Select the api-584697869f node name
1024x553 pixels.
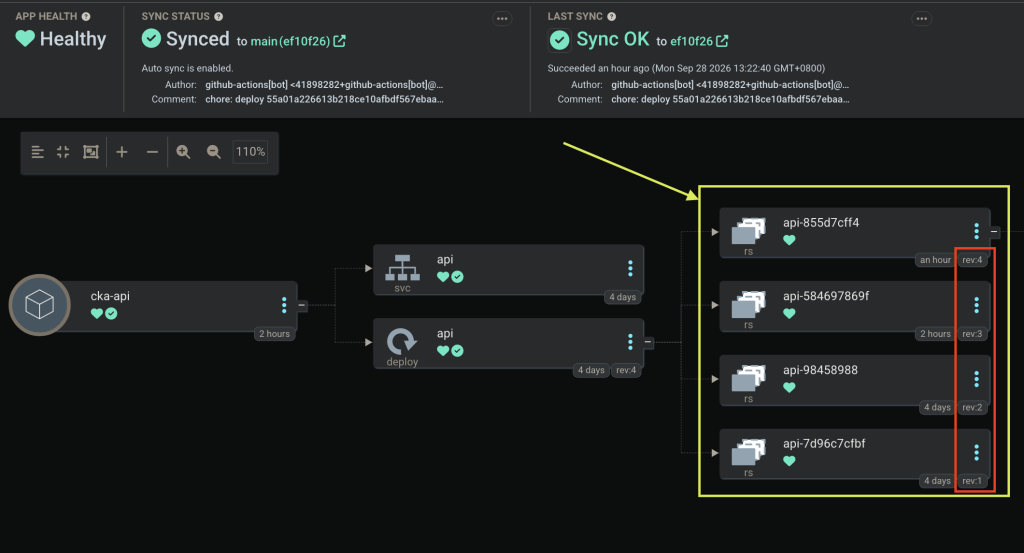tap(826, 296)
